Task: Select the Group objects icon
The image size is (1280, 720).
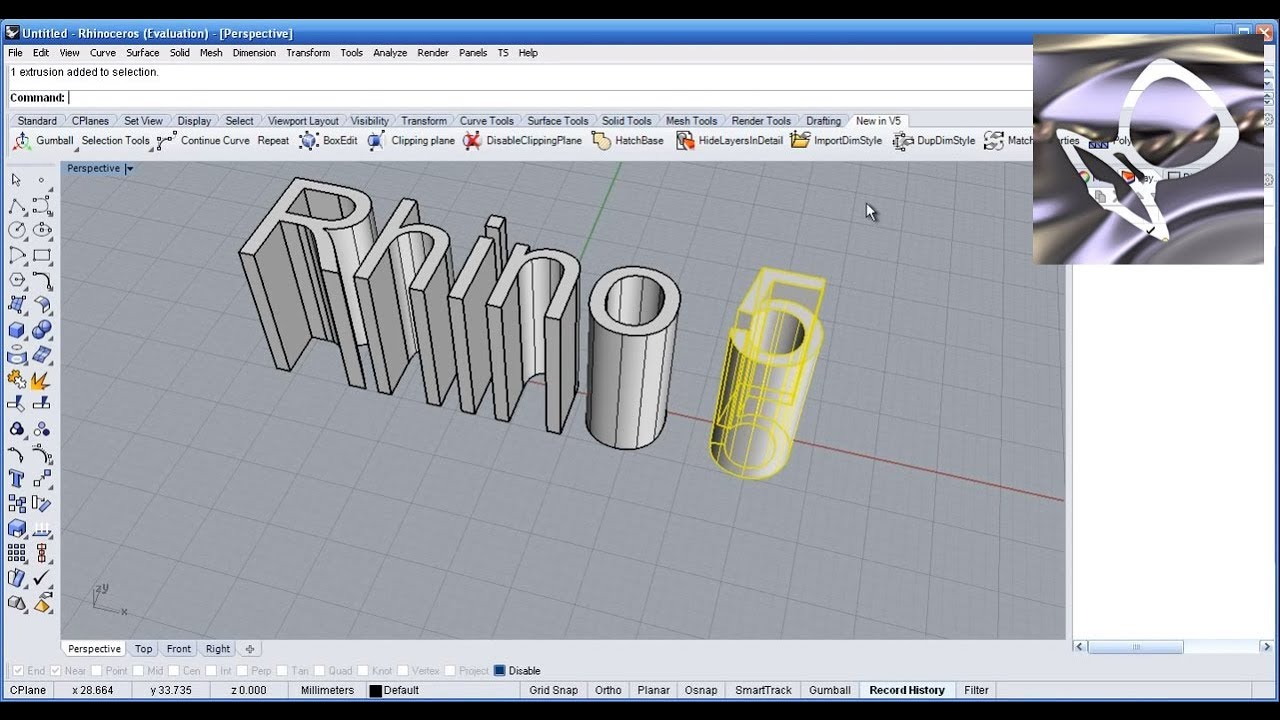Action: coord(17,429)
